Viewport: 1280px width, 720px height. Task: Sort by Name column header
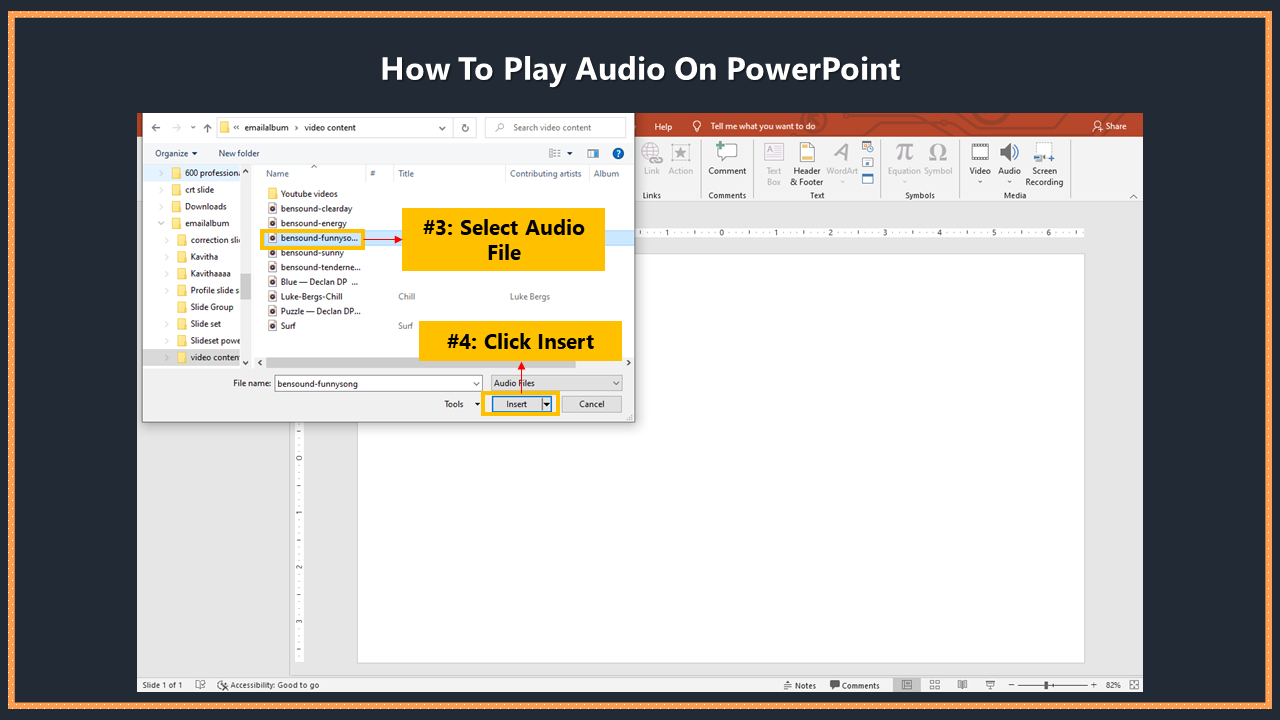(x=277, y=174)
